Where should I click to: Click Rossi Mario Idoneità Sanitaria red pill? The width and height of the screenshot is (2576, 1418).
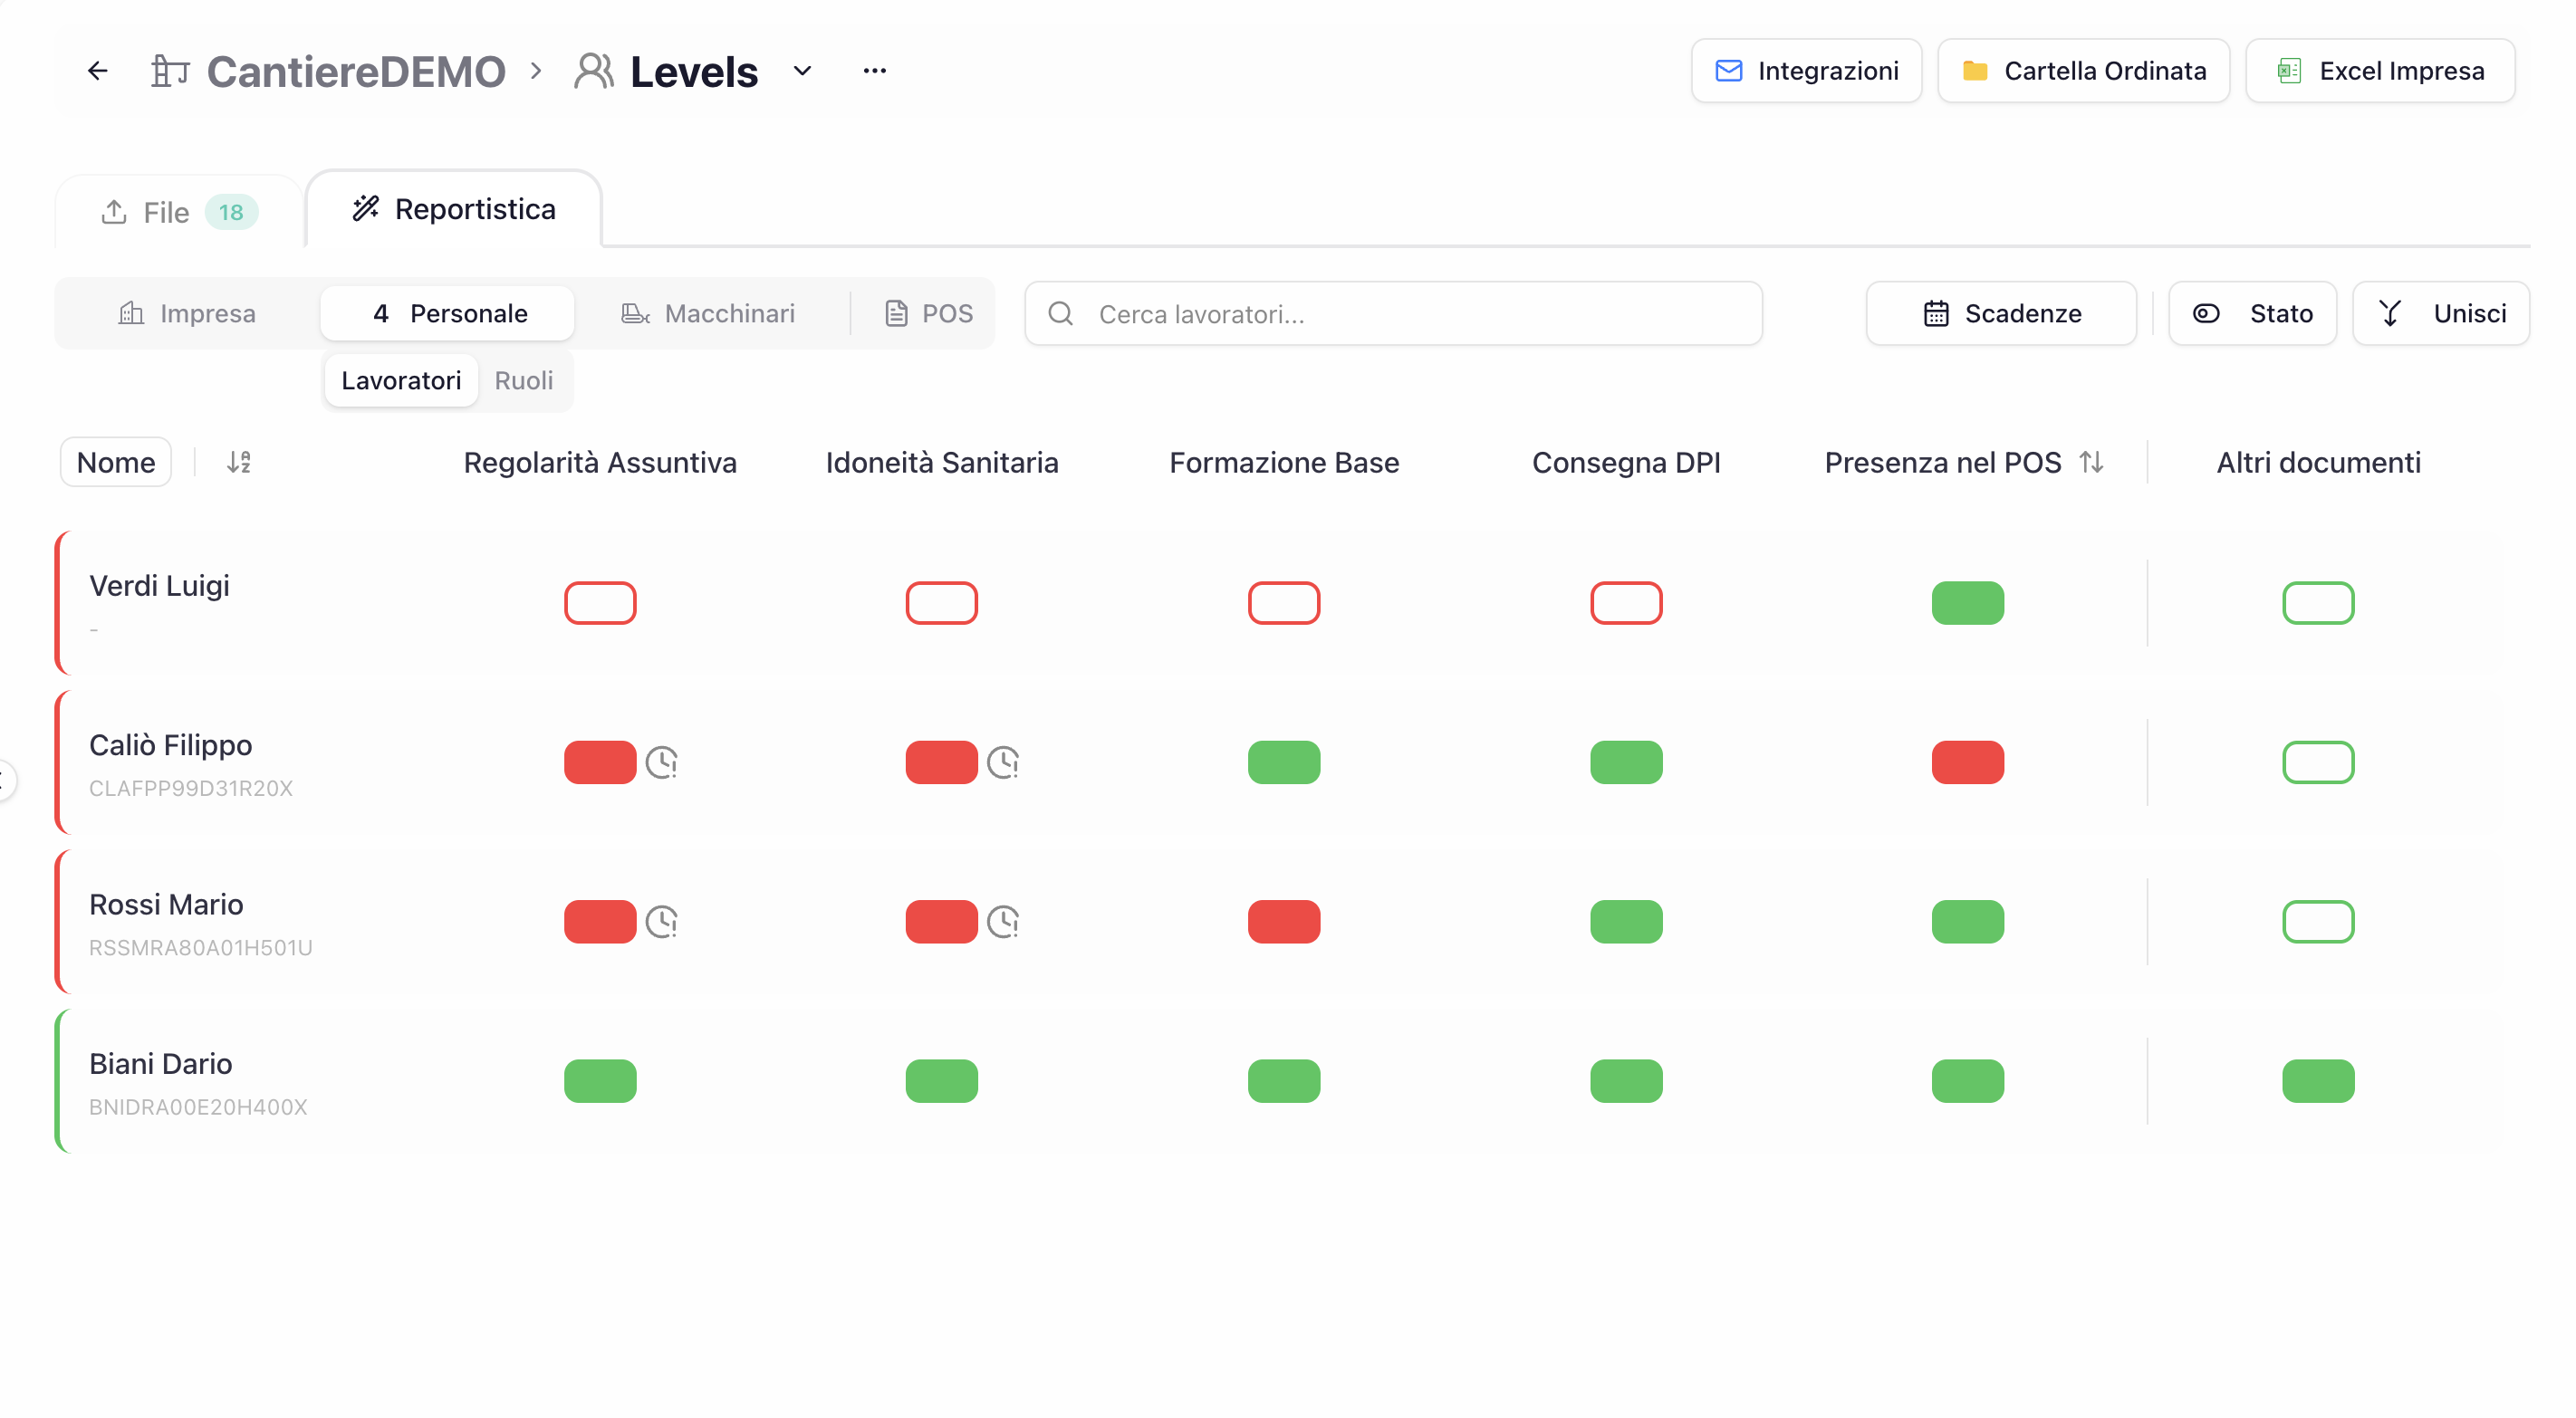tap(942, 922)
